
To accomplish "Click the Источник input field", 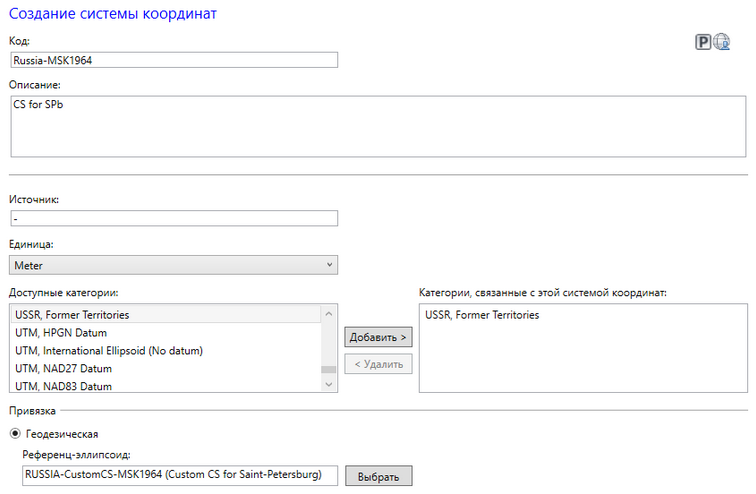I will click(x=174, y=218).
